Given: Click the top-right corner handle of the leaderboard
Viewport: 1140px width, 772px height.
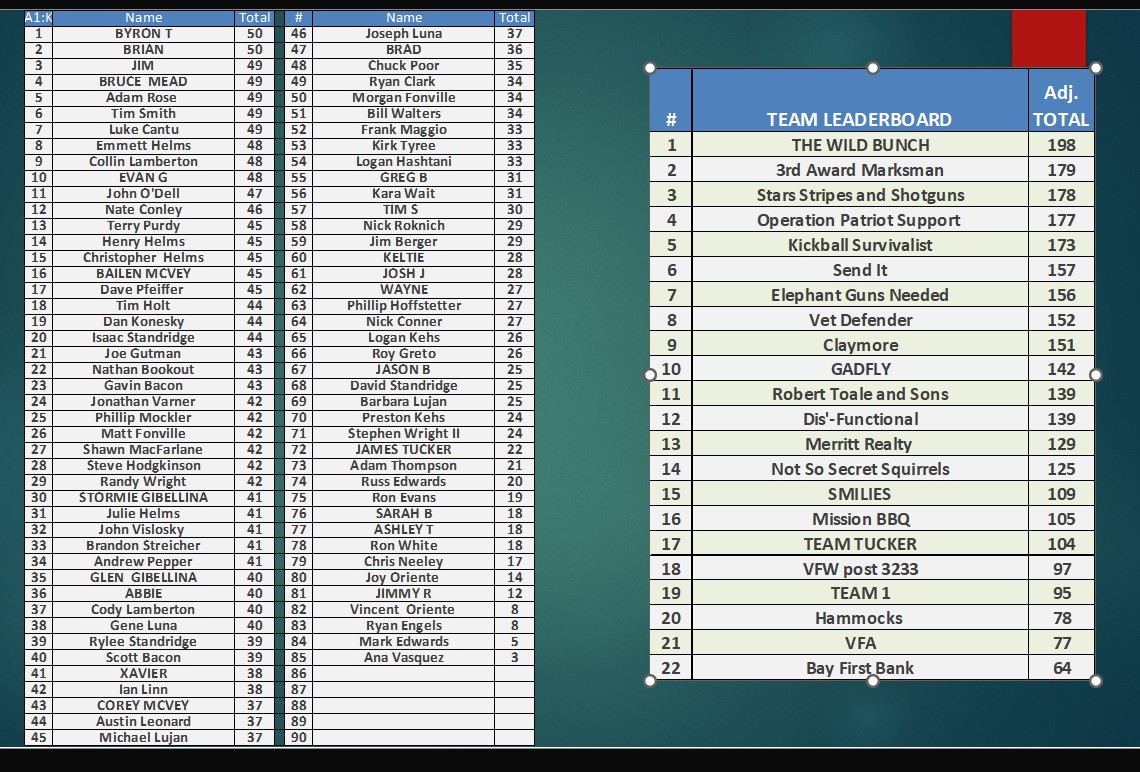Looking at the screenshot, I should (1096, 68).
